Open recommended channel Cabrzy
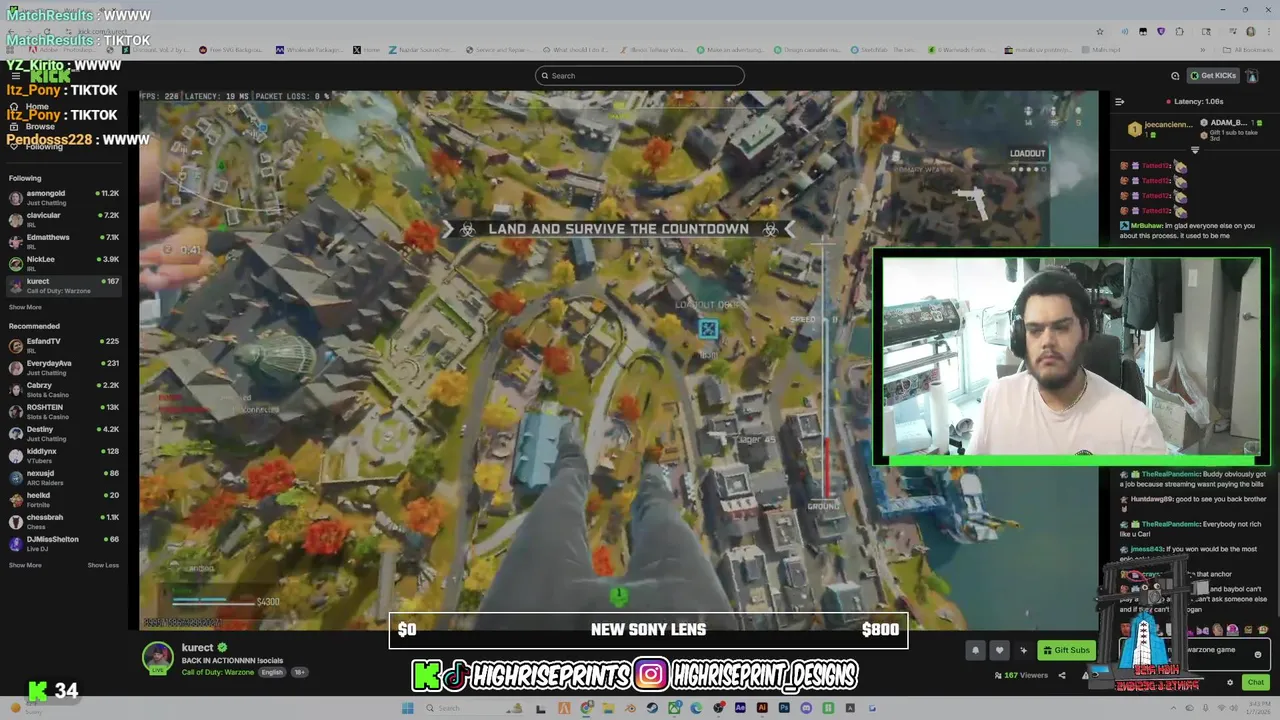This screenshot has height=720, width=1280. tap(64, 389)
